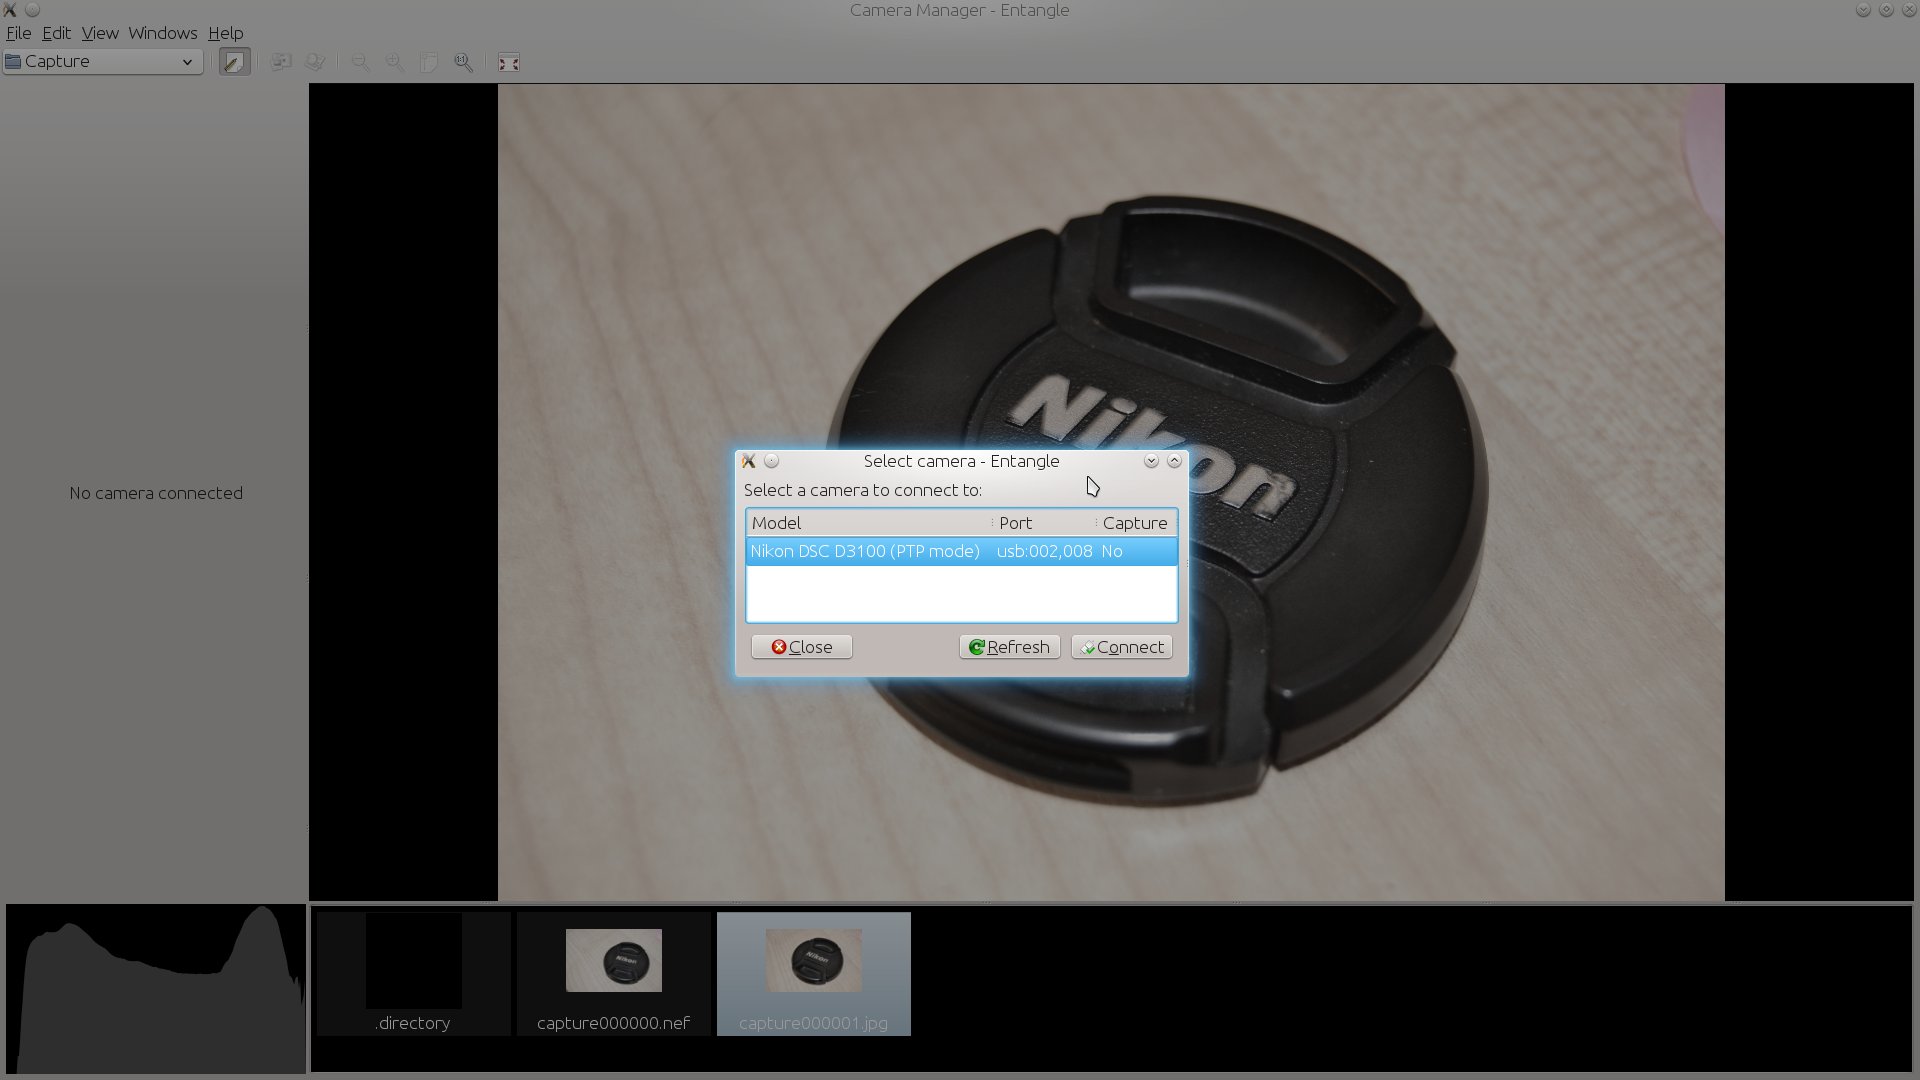The width and height of the screenshot is (1920, 1080).
Task: Open the Windows menu
Action: coord(162,33)
